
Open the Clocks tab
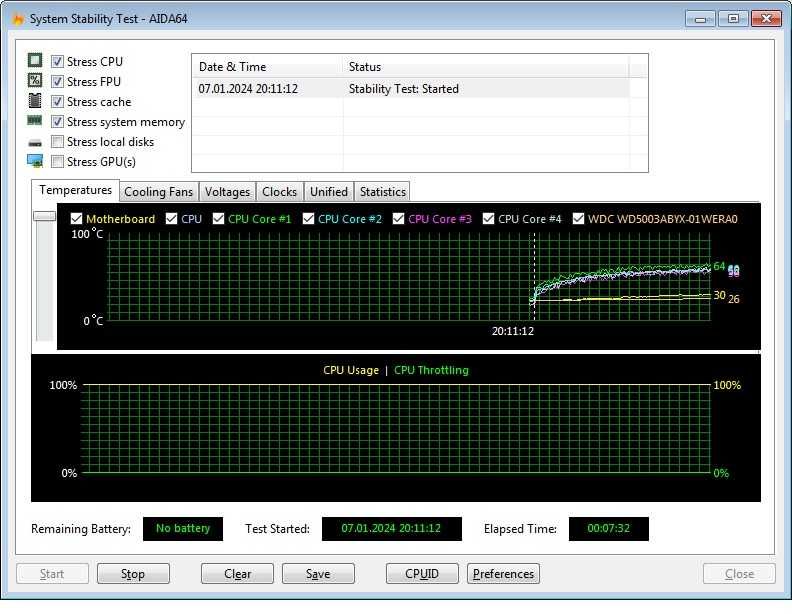[x=279, y=192]
